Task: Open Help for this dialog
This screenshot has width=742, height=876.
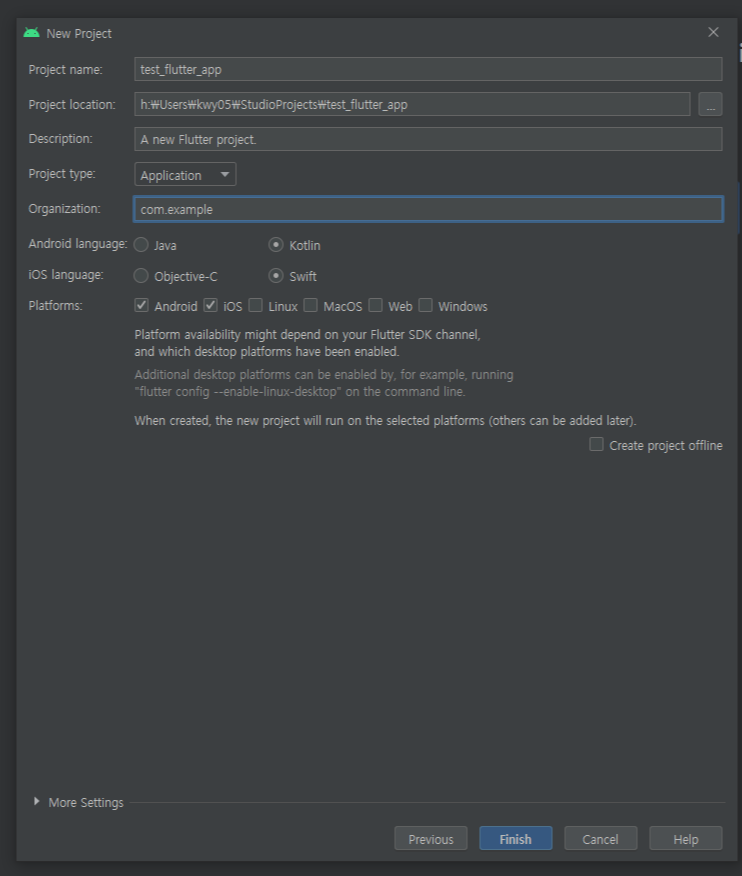Action: (686, 839)
